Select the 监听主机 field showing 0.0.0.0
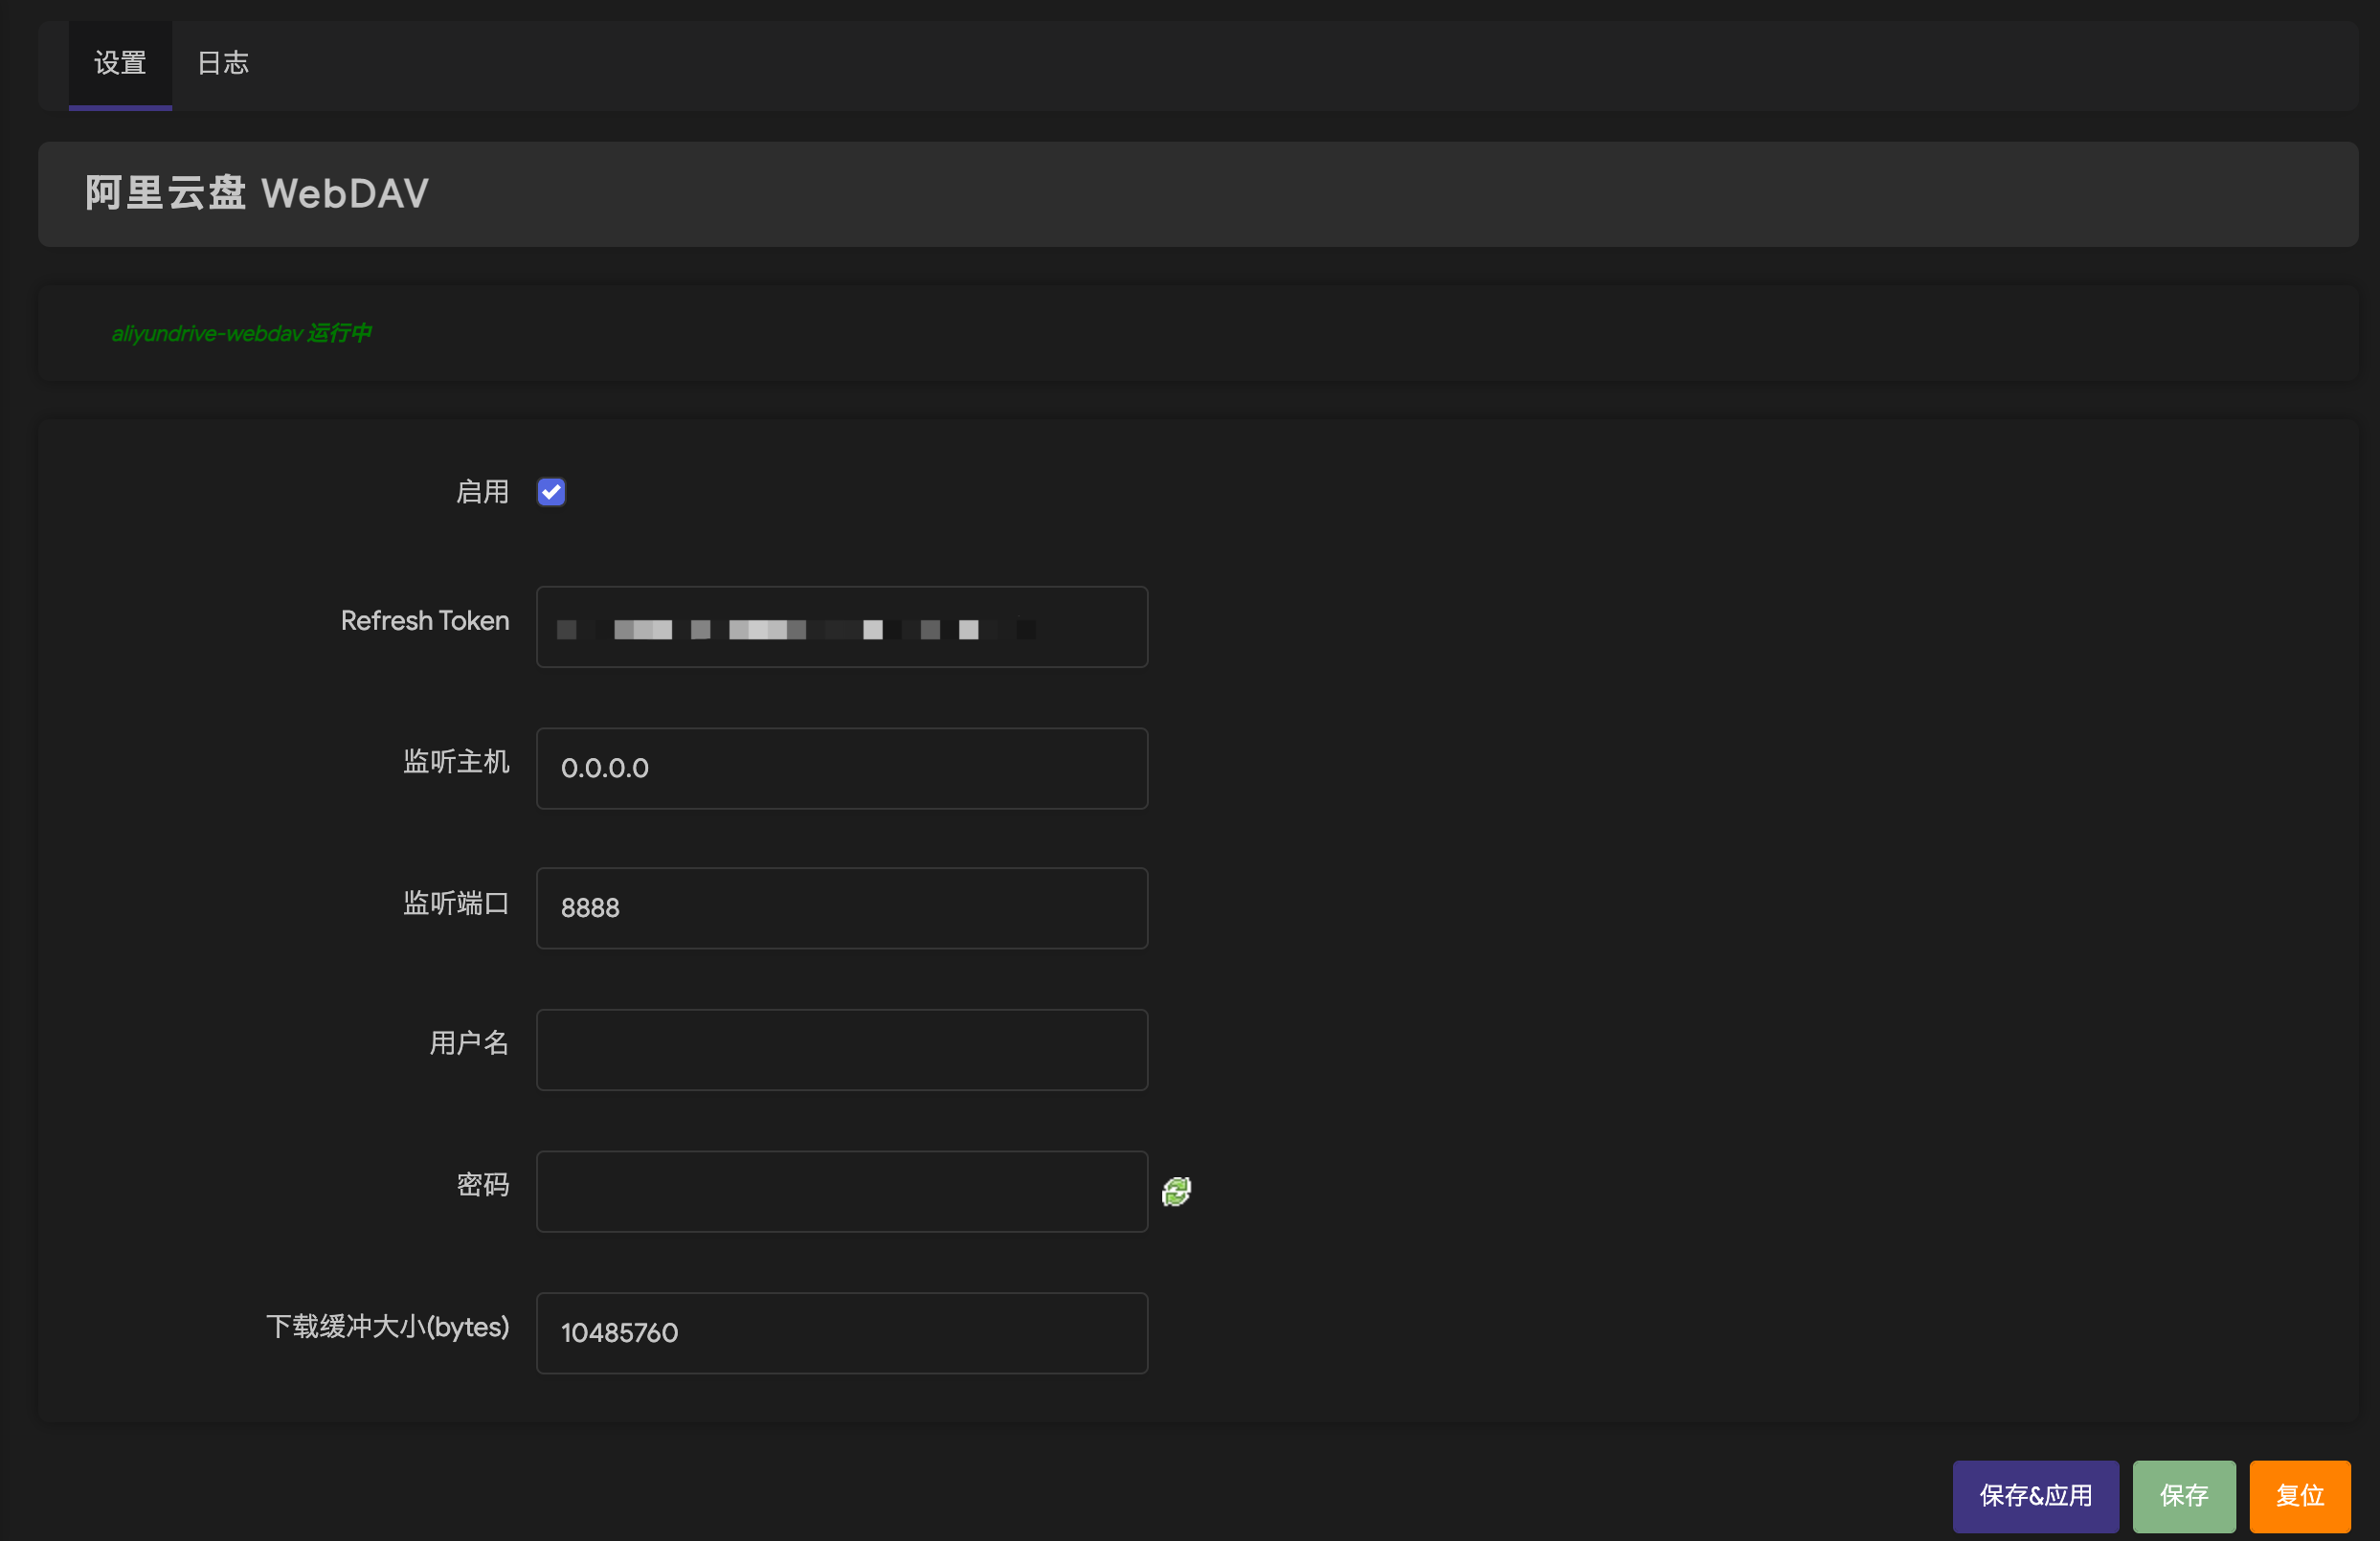Viewport: 2380px width, 1541px height. coord(841,768)
